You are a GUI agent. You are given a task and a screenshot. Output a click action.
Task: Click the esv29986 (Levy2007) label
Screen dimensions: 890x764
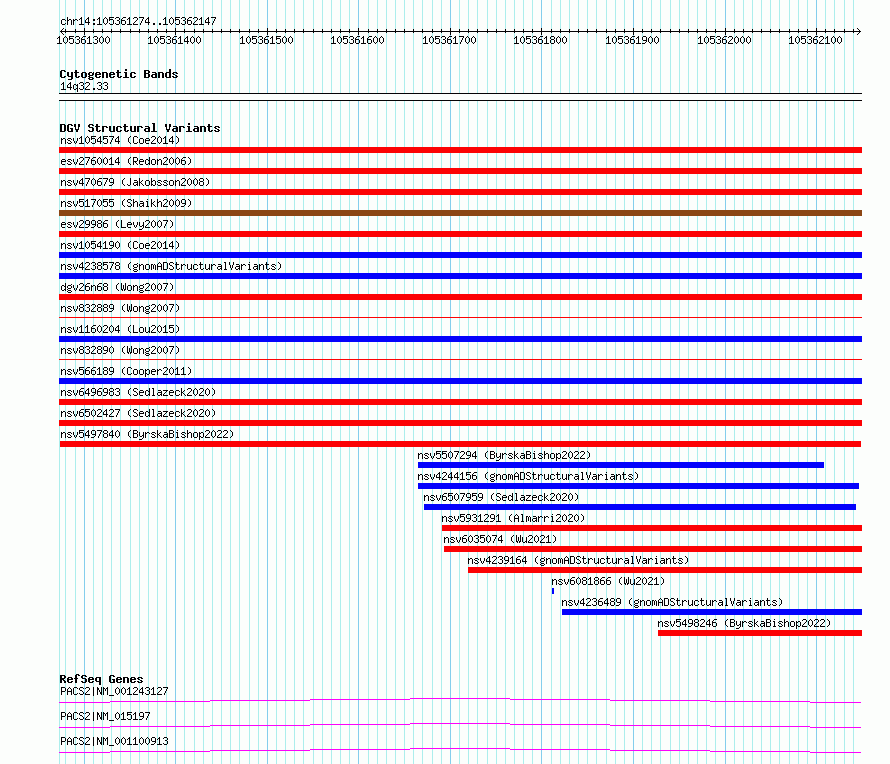pyautogui.click(x=117, y=224)
